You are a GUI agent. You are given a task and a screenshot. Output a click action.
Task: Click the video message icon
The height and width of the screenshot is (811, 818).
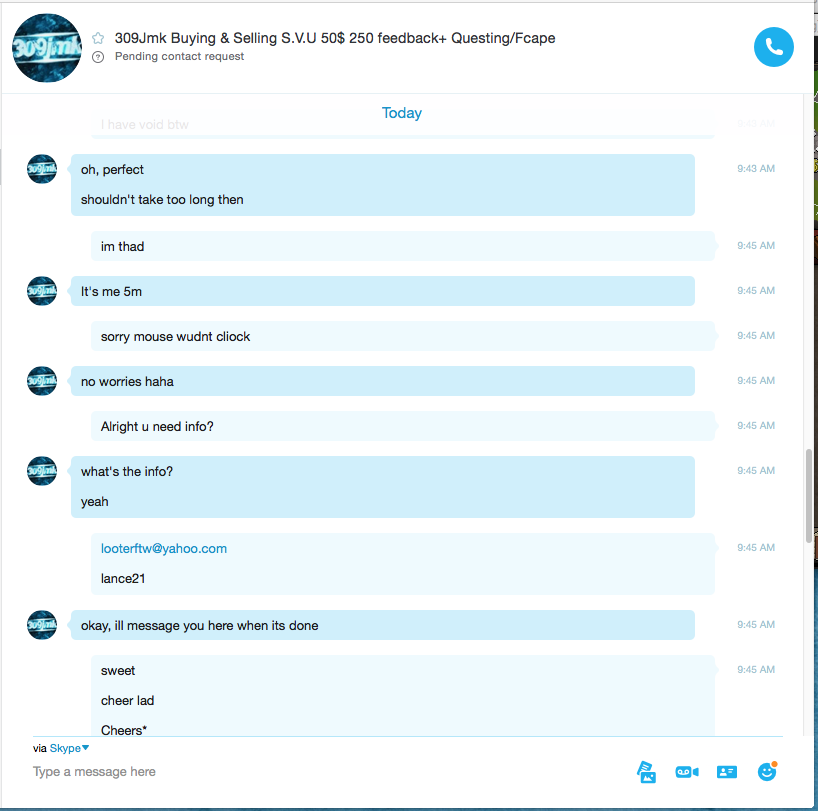(687, 772)
